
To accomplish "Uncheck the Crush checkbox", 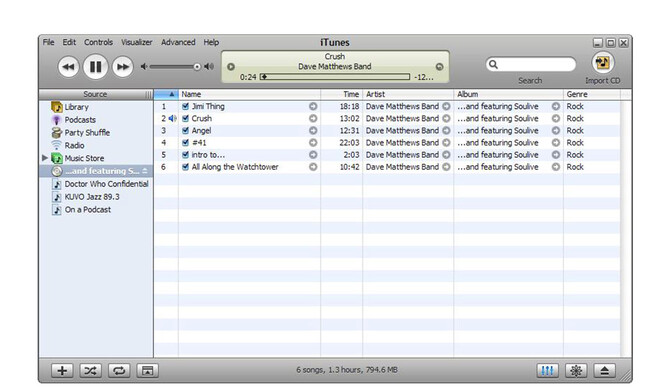I will [x=185, y=118].
